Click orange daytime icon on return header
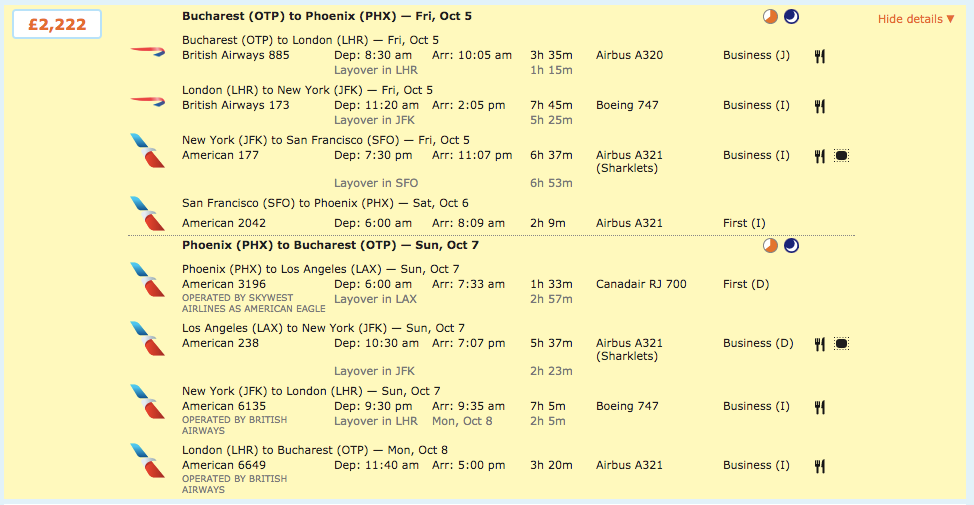 (770, 245)
